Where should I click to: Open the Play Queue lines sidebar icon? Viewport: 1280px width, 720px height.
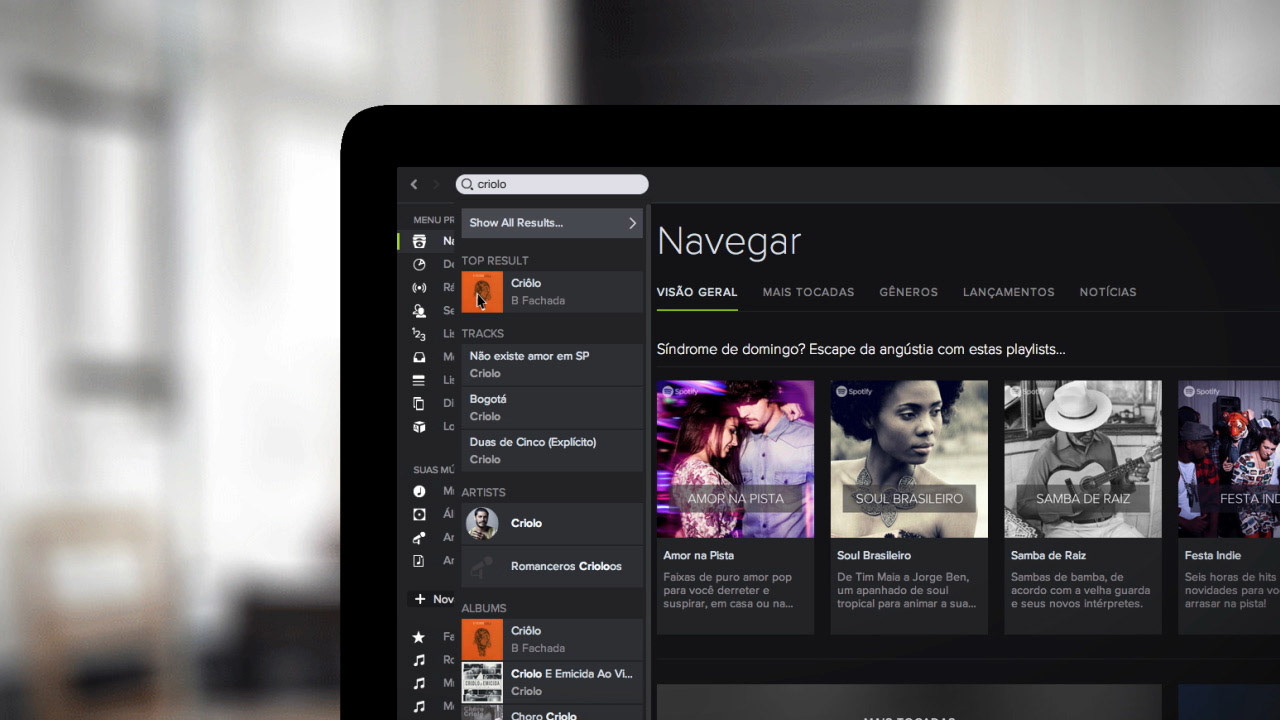(419, 380)
